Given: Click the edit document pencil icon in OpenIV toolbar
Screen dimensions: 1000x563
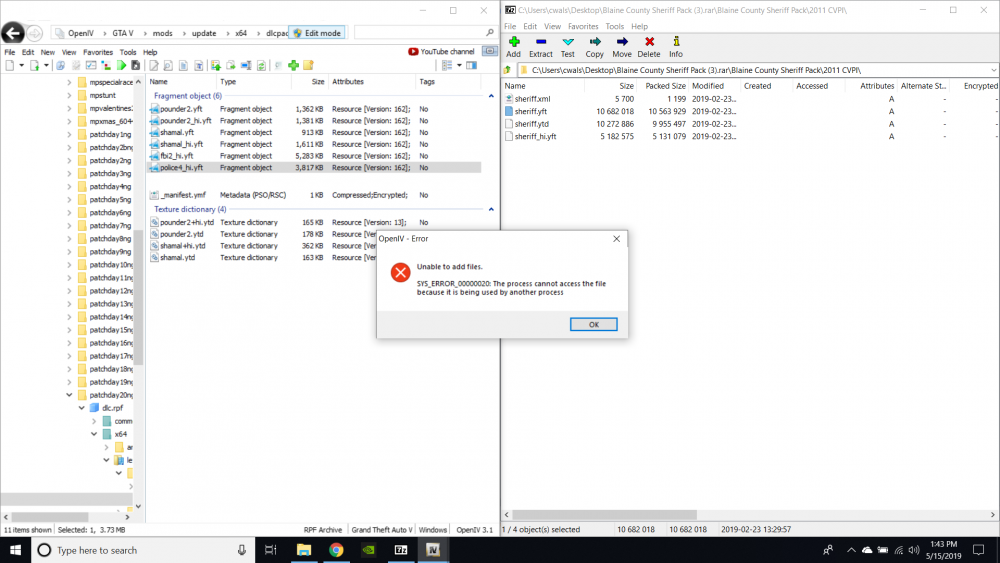Looking at the screenshot, I should (x=154, y=66).
